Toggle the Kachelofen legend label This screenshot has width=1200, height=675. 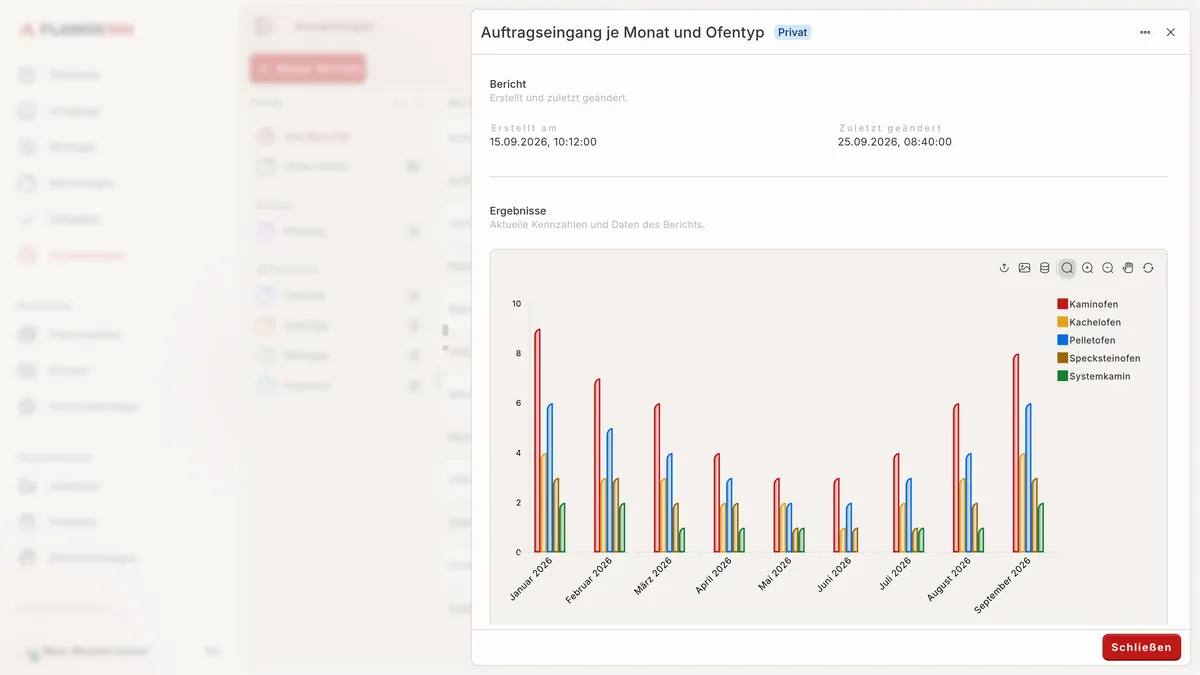[1095, 322]
